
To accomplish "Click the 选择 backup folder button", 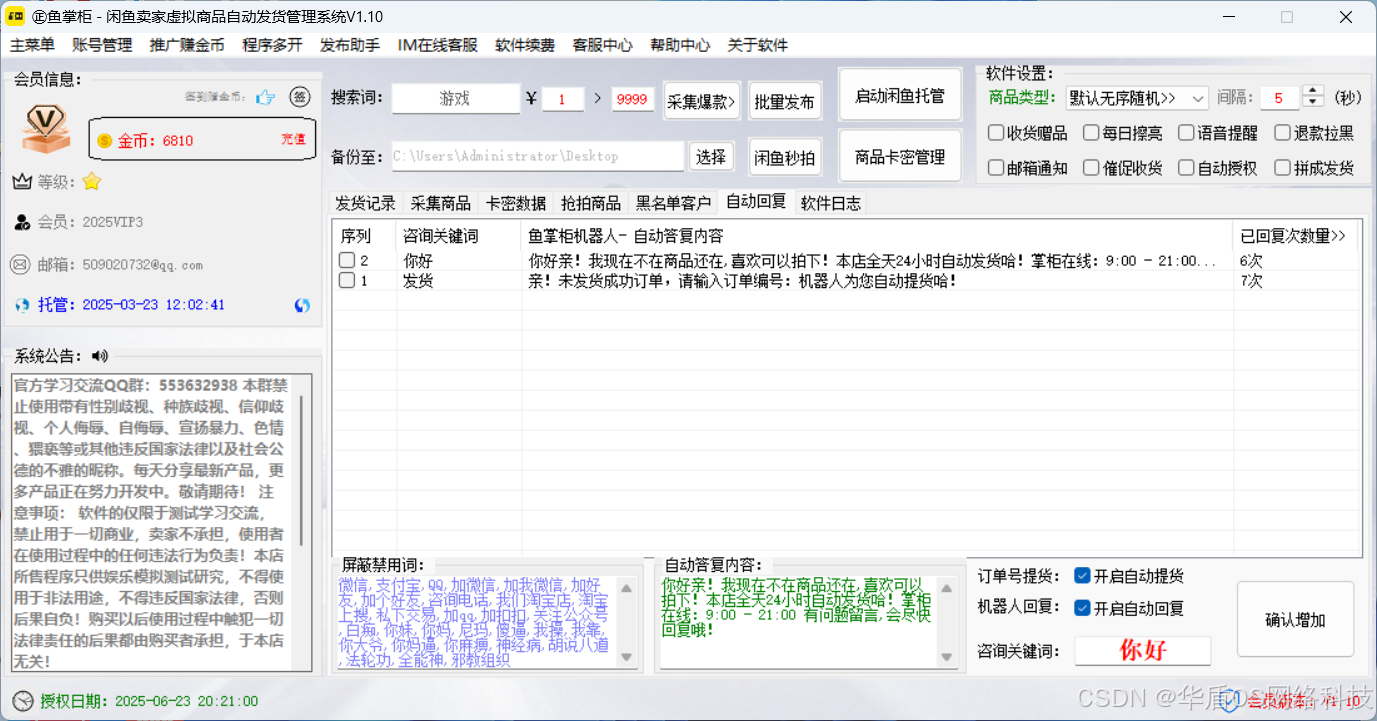I will [711, 157].
